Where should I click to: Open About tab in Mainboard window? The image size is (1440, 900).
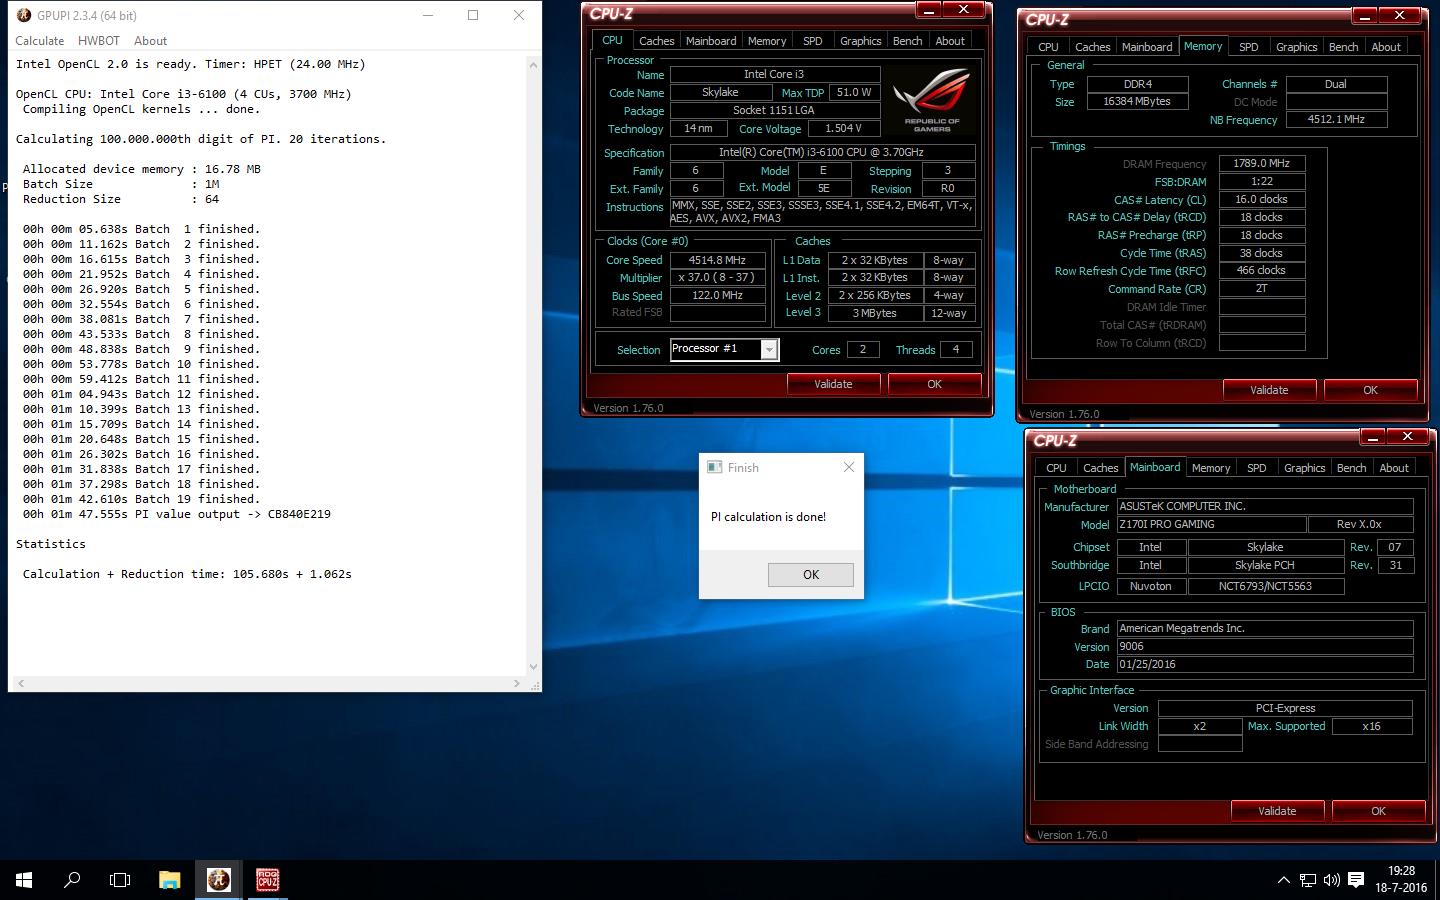(1394, 468)
